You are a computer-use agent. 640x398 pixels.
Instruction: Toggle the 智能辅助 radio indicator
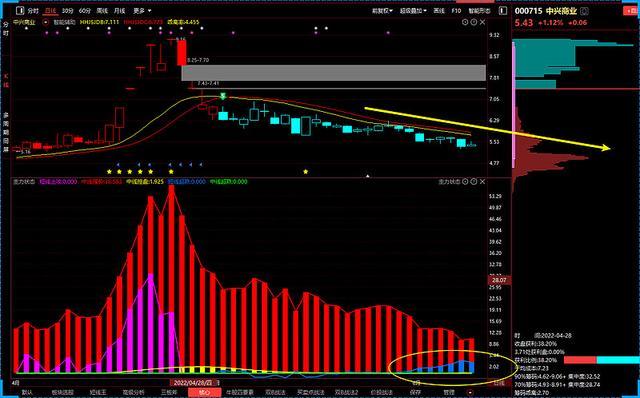point(45,22)
